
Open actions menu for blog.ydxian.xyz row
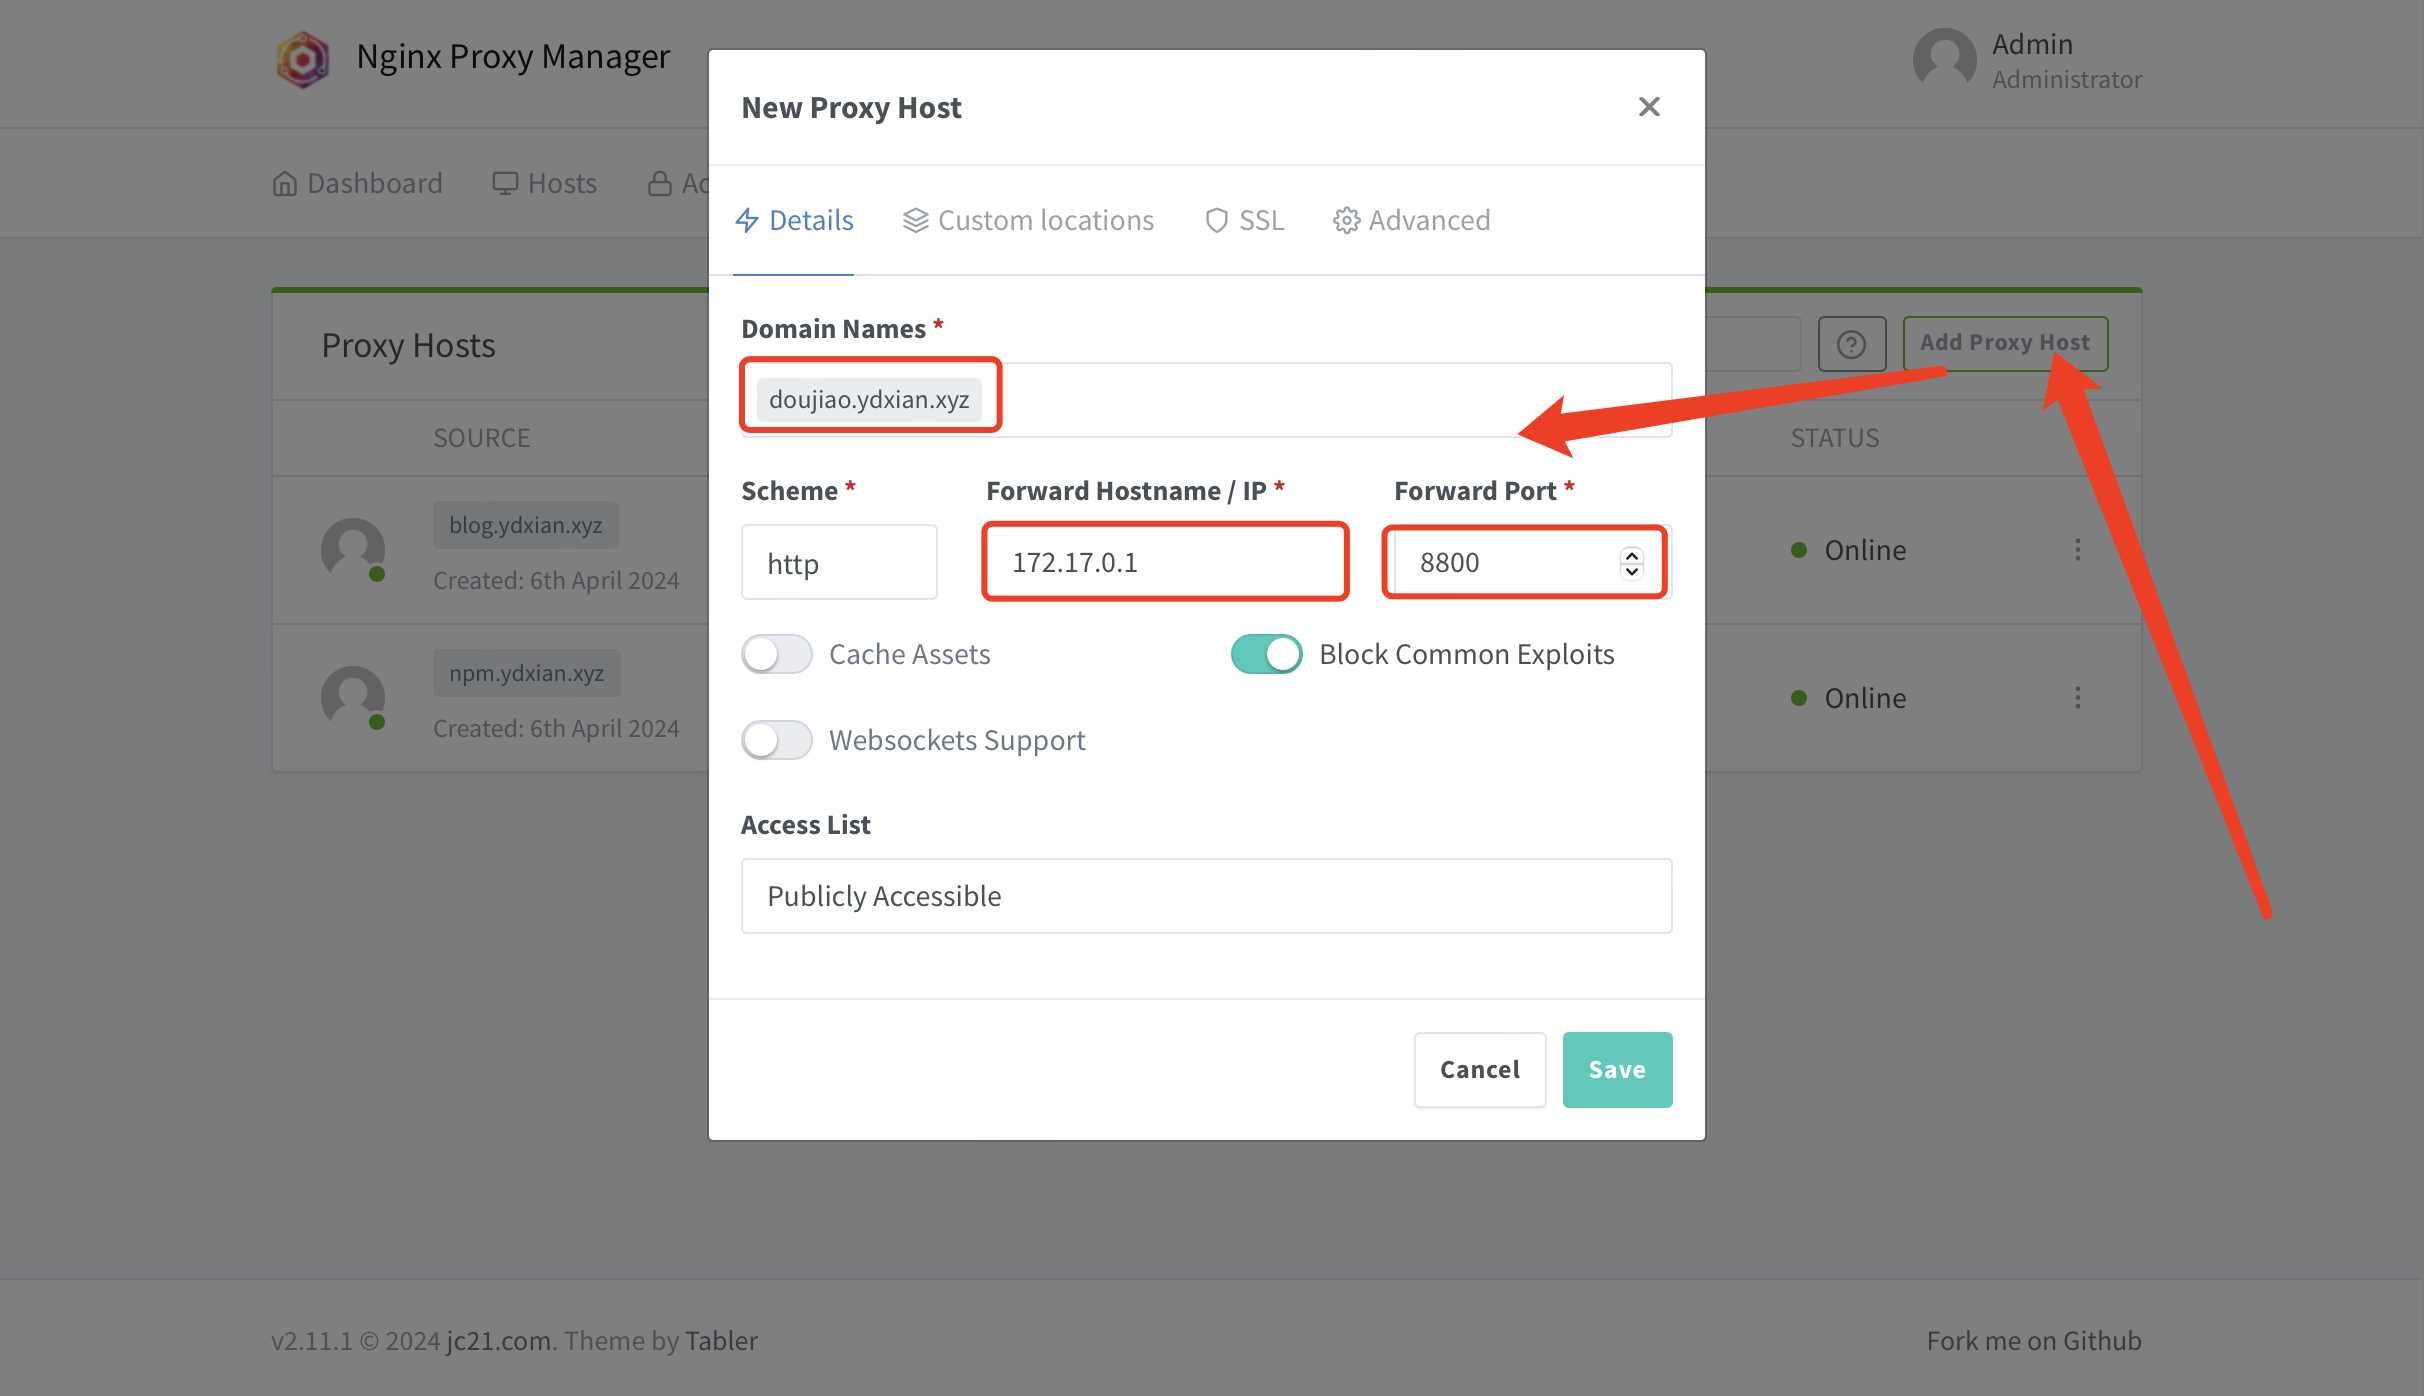coord(2078,550)
